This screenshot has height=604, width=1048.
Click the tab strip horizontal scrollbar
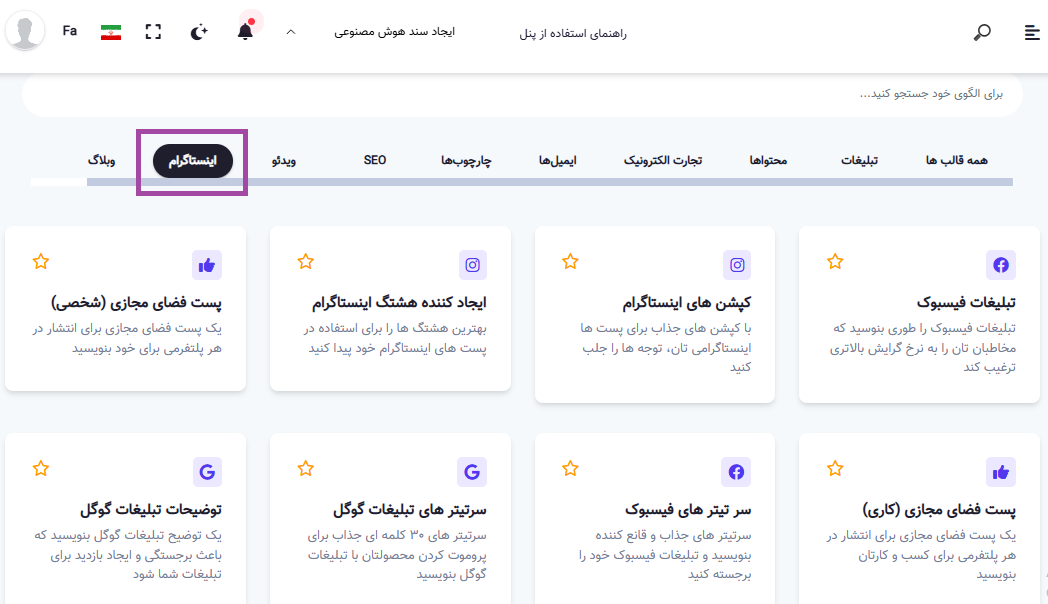pos(549,182)
